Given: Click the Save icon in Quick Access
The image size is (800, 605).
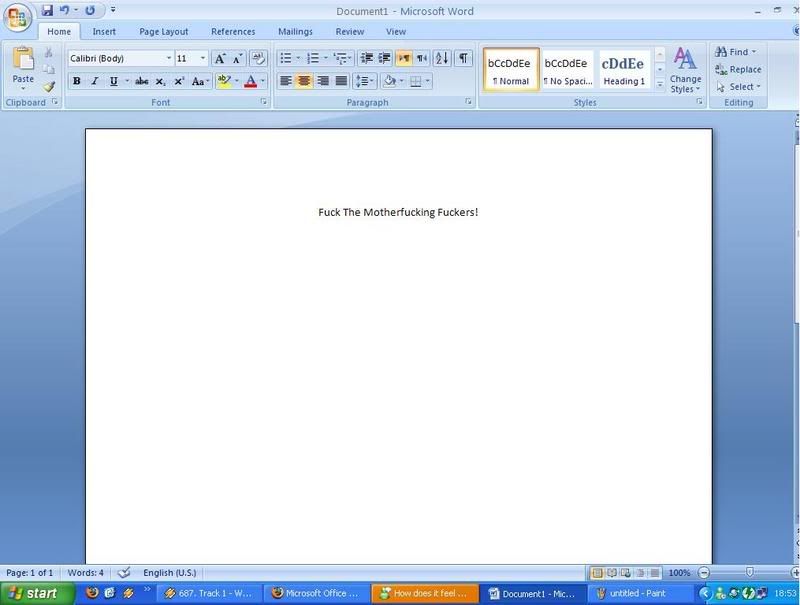Looking at the screenshot, I should 47,11.
